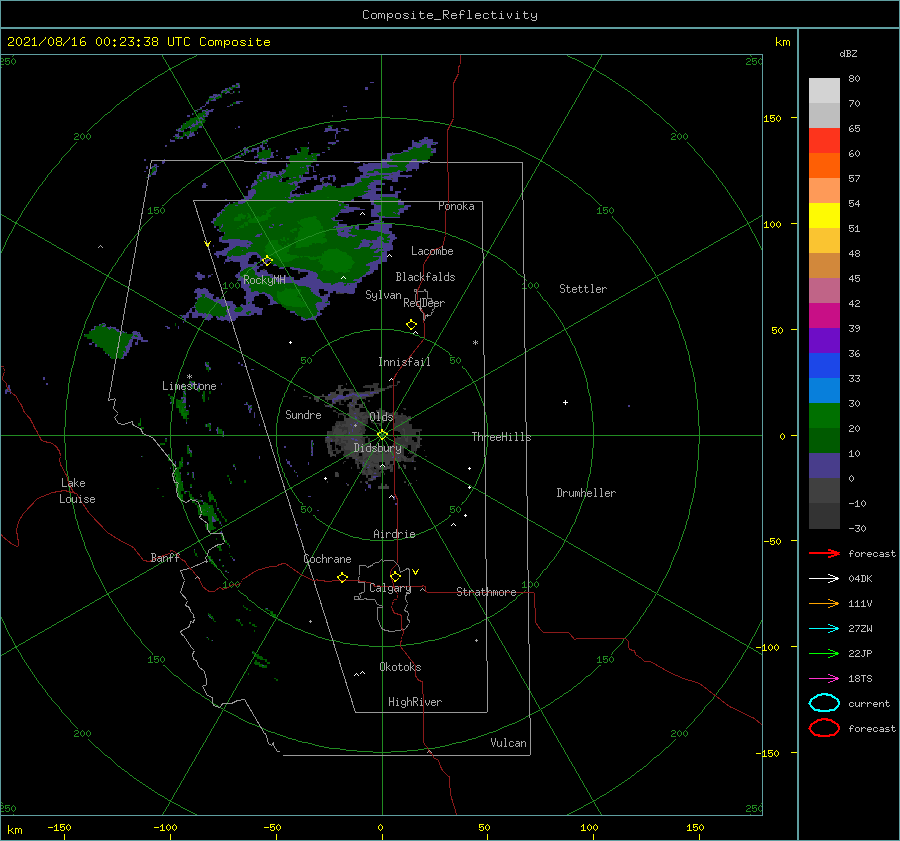This screenshot has width=900, height=841.
Task: Click the Vulcan label
Action: 509,743
